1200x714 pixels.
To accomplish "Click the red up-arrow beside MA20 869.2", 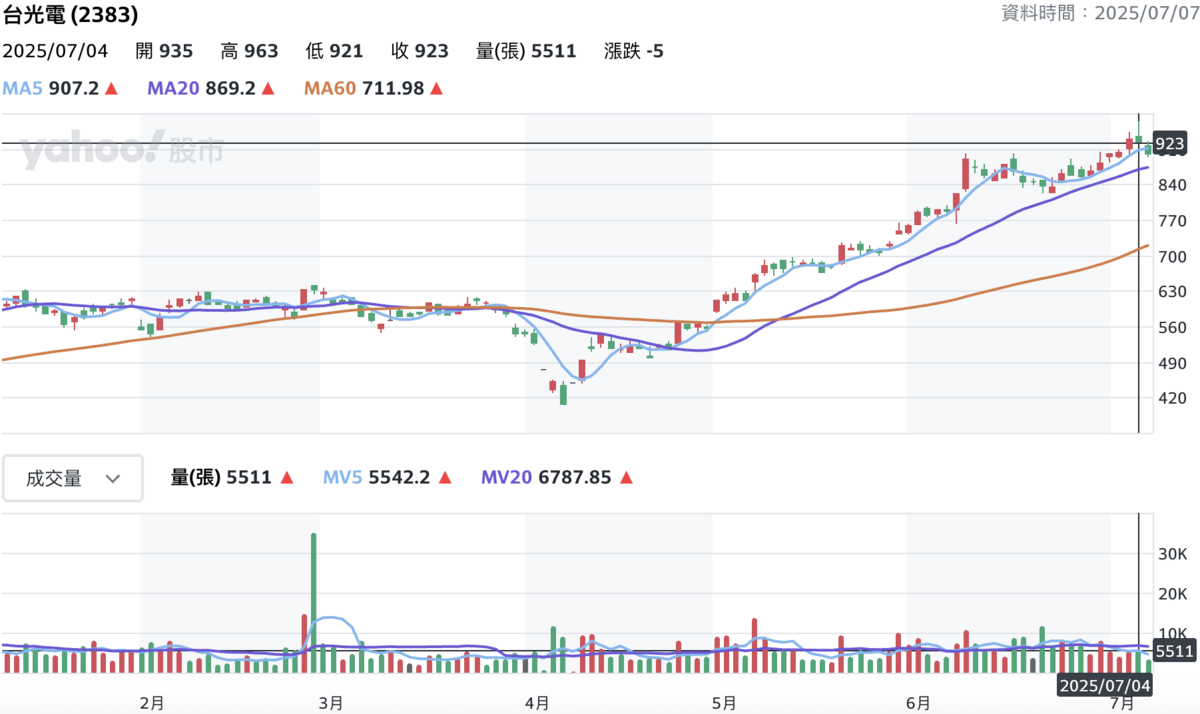I will tap(268, 88).
